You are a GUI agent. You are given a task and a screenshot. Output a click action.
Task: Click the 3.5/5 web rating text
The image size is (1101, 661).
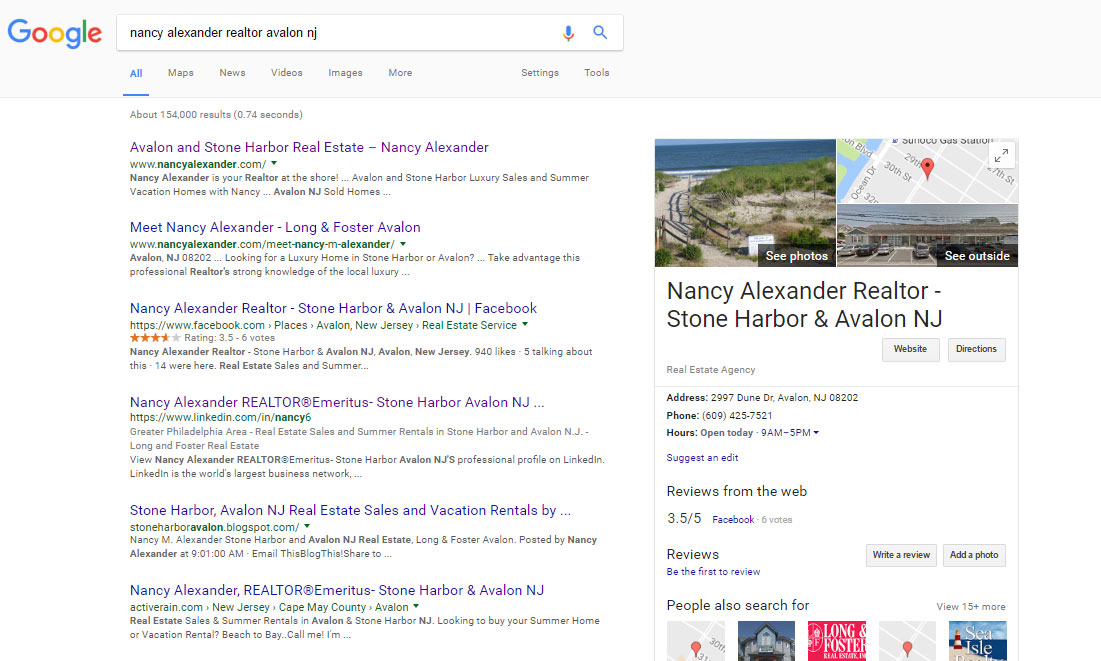coord(684,518)
